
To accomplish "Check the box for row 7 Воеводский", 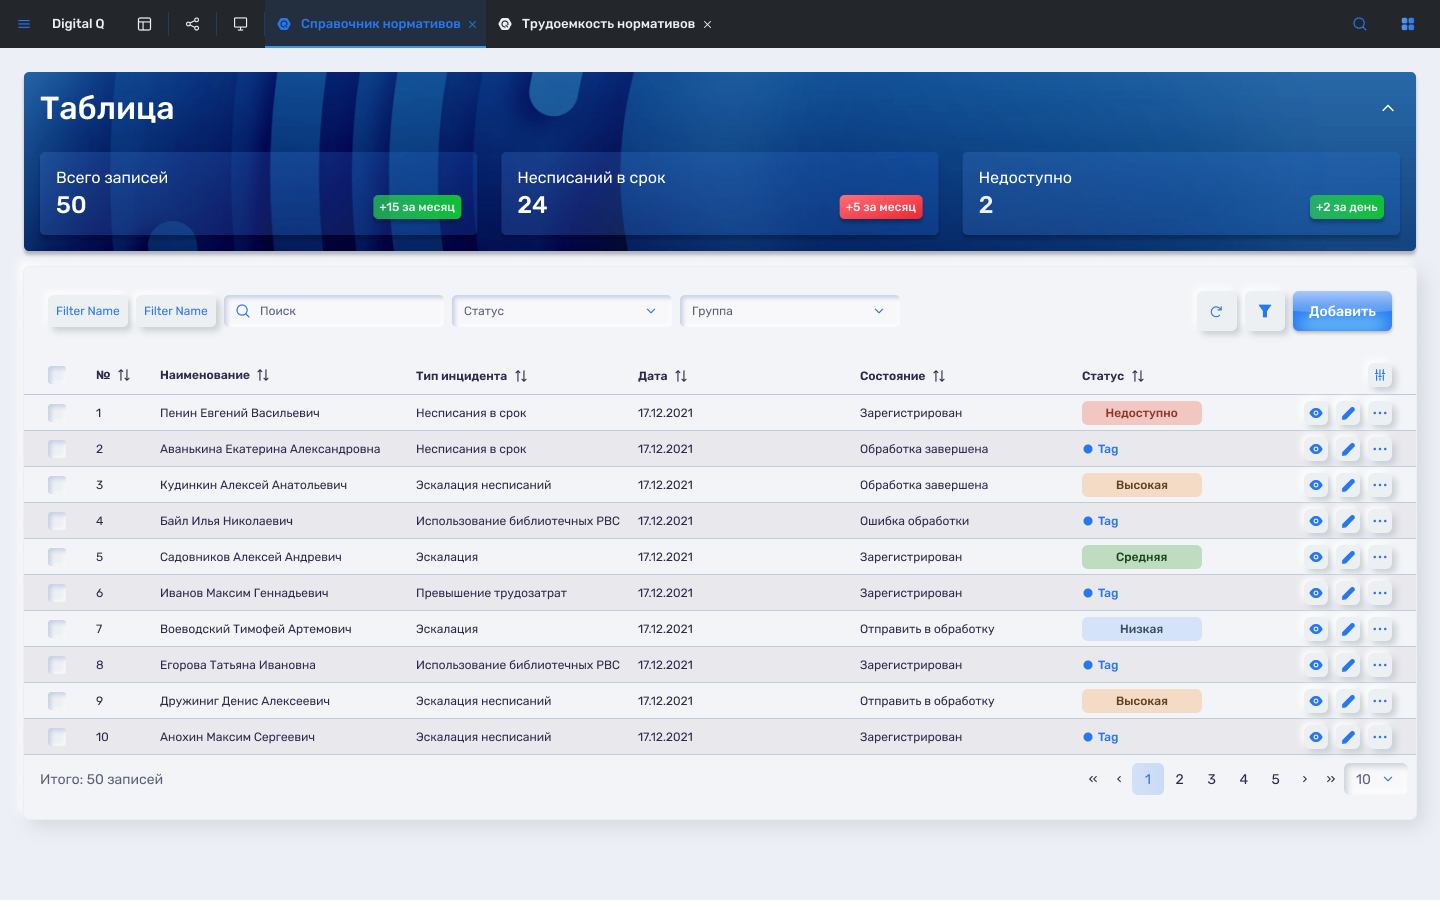I will point(57,629).
